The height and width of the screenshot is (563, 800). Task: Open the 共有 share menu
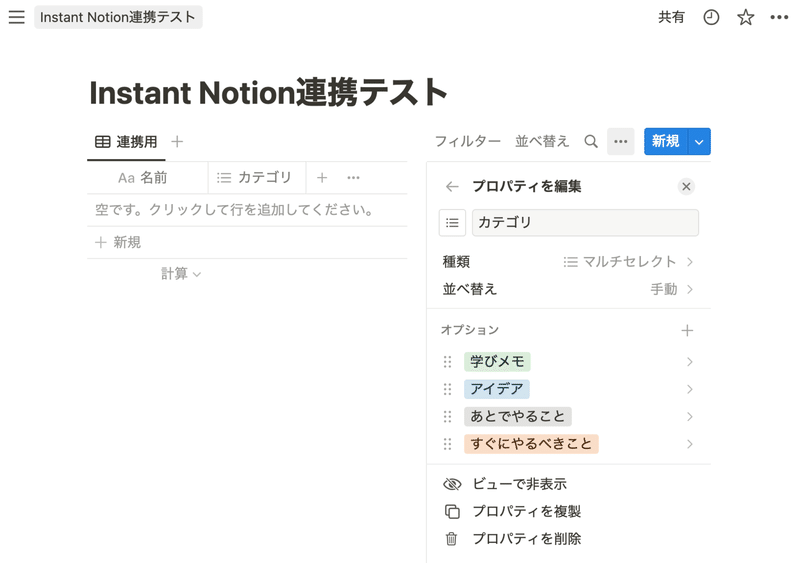tap(671, 17)
